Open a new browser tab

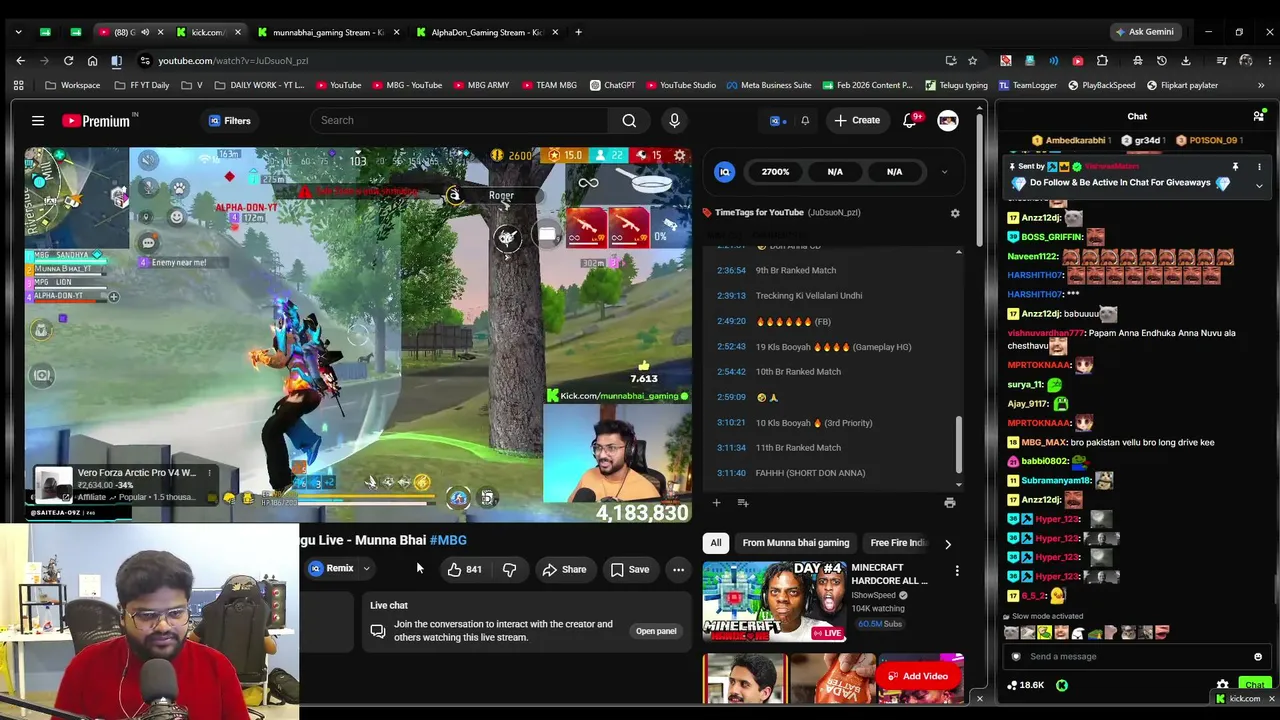pyautogui.click(x=578, y=32)
